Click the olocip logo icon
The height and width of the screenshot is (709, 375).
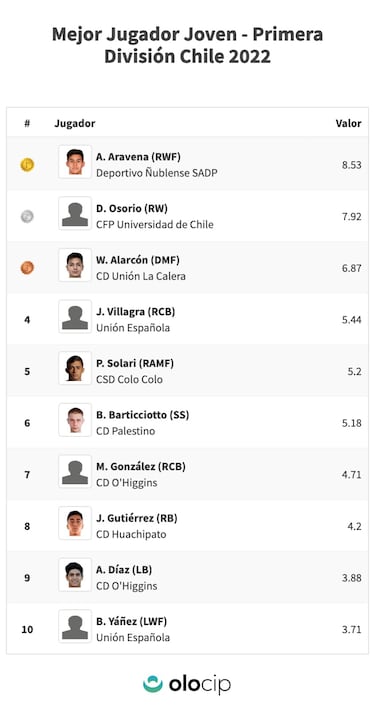pos(153,684)
